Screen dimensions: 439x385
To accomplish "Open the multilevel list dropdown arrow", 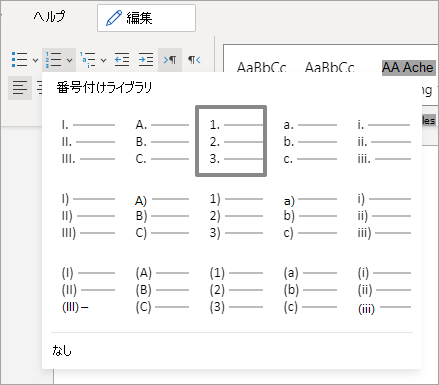I will tap(103, 60).
